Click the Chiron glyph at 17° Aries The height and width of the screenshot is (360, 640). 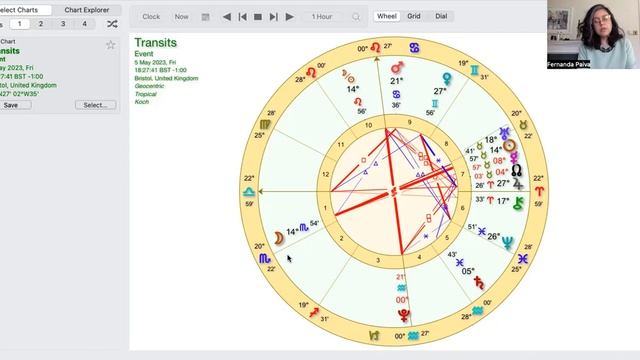coord(518,203)
